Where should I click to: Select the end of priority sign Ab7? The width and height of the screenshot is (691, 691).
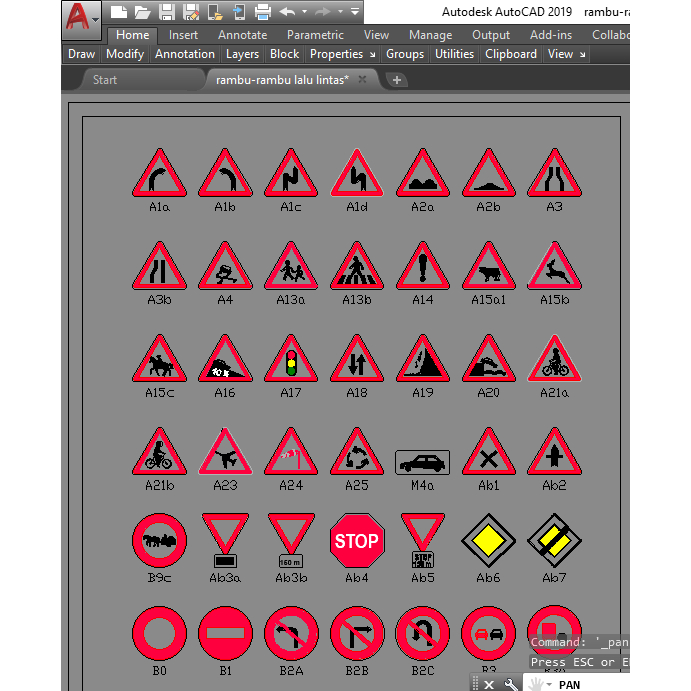[554, 541]
